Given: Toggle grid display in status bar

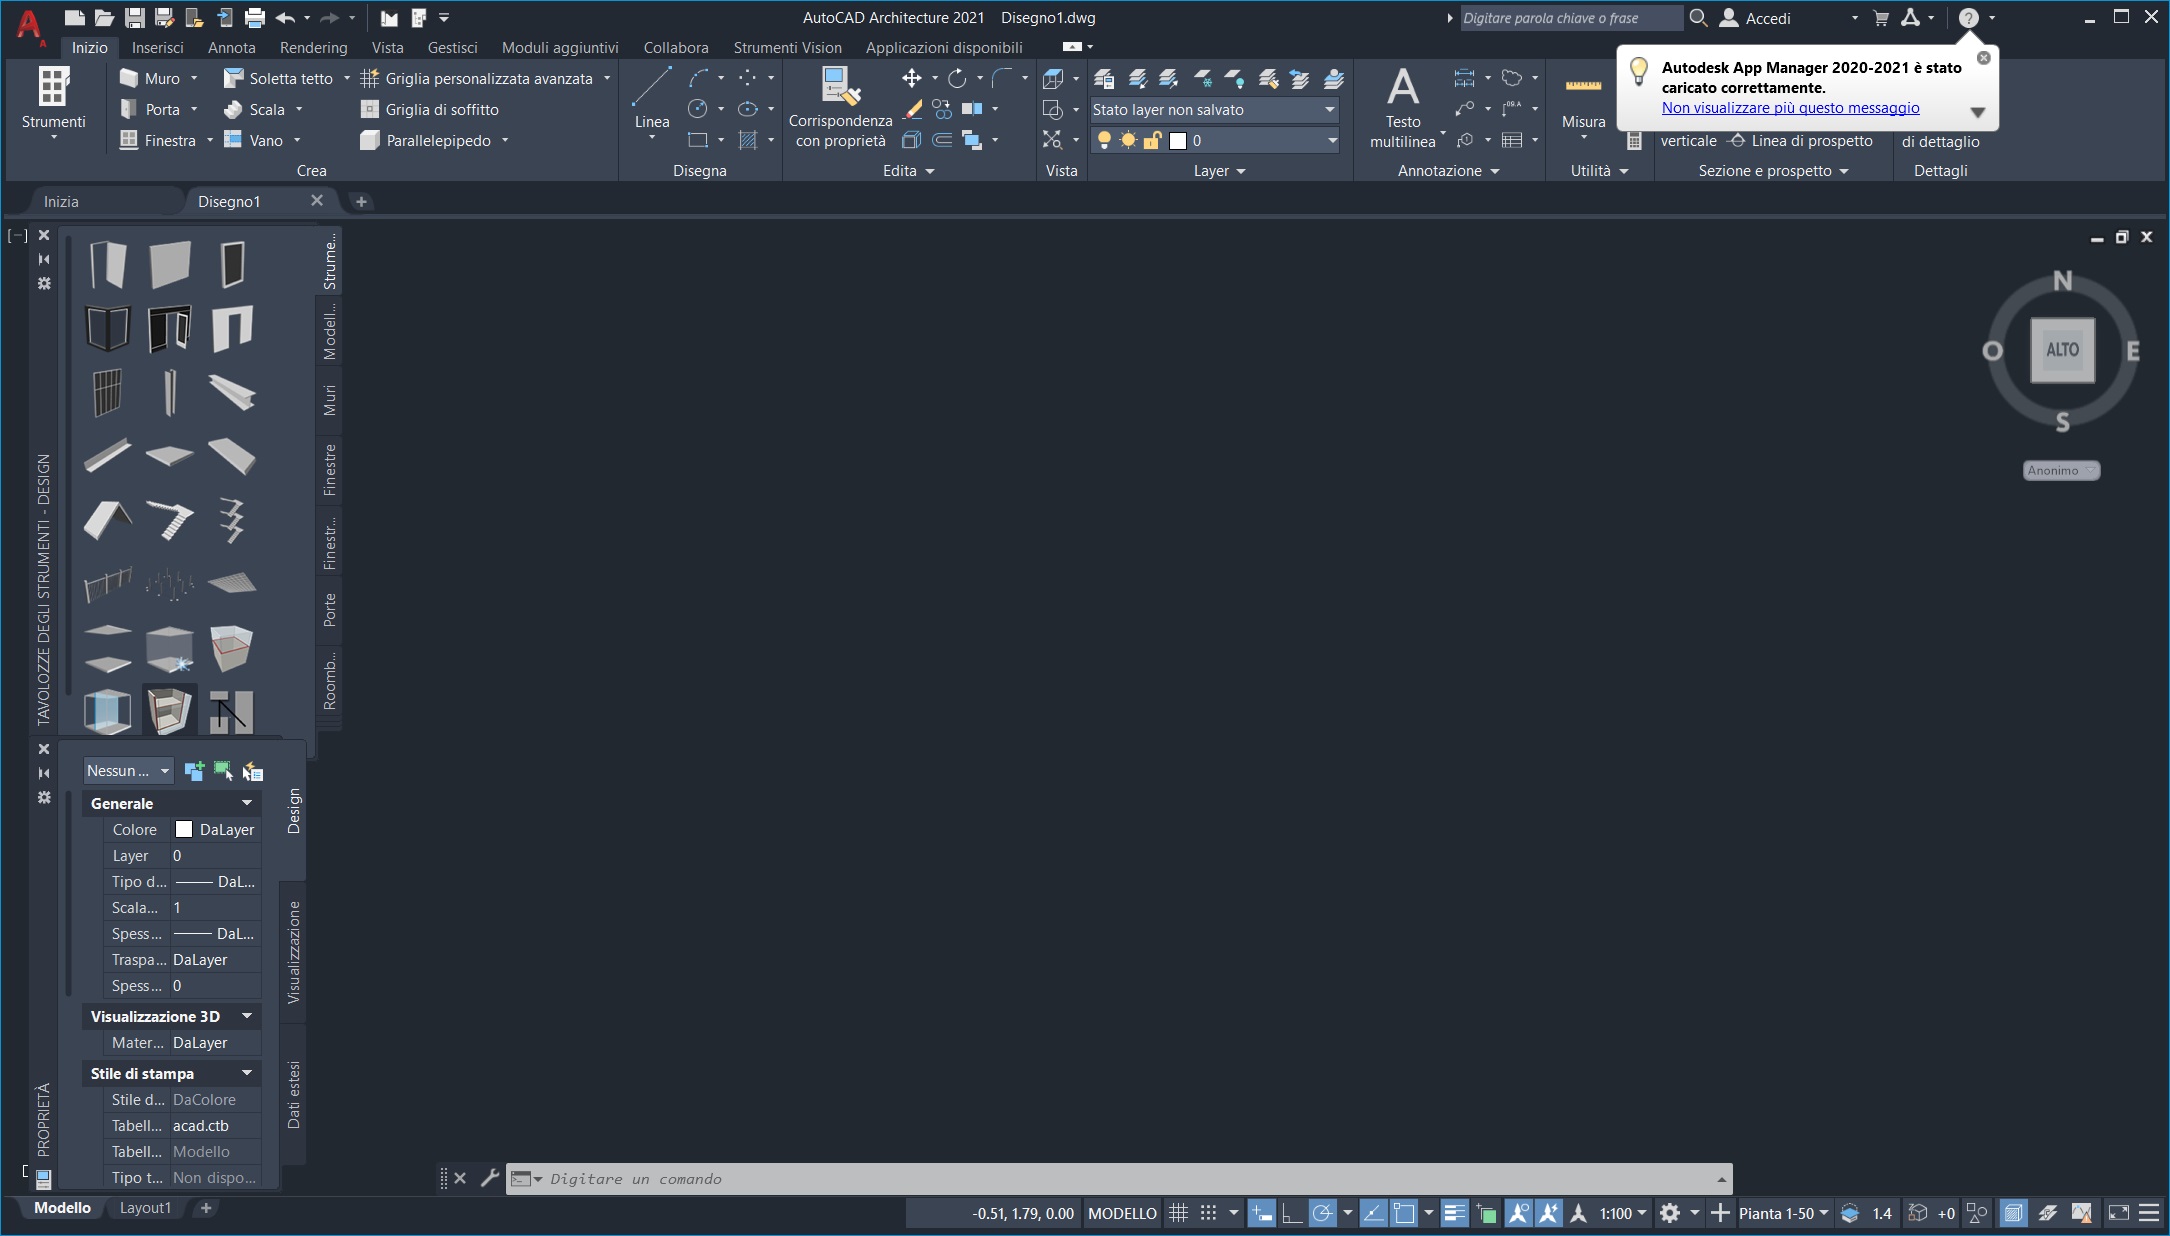Looking at the screenshot, I should tap(1178, 1213).
